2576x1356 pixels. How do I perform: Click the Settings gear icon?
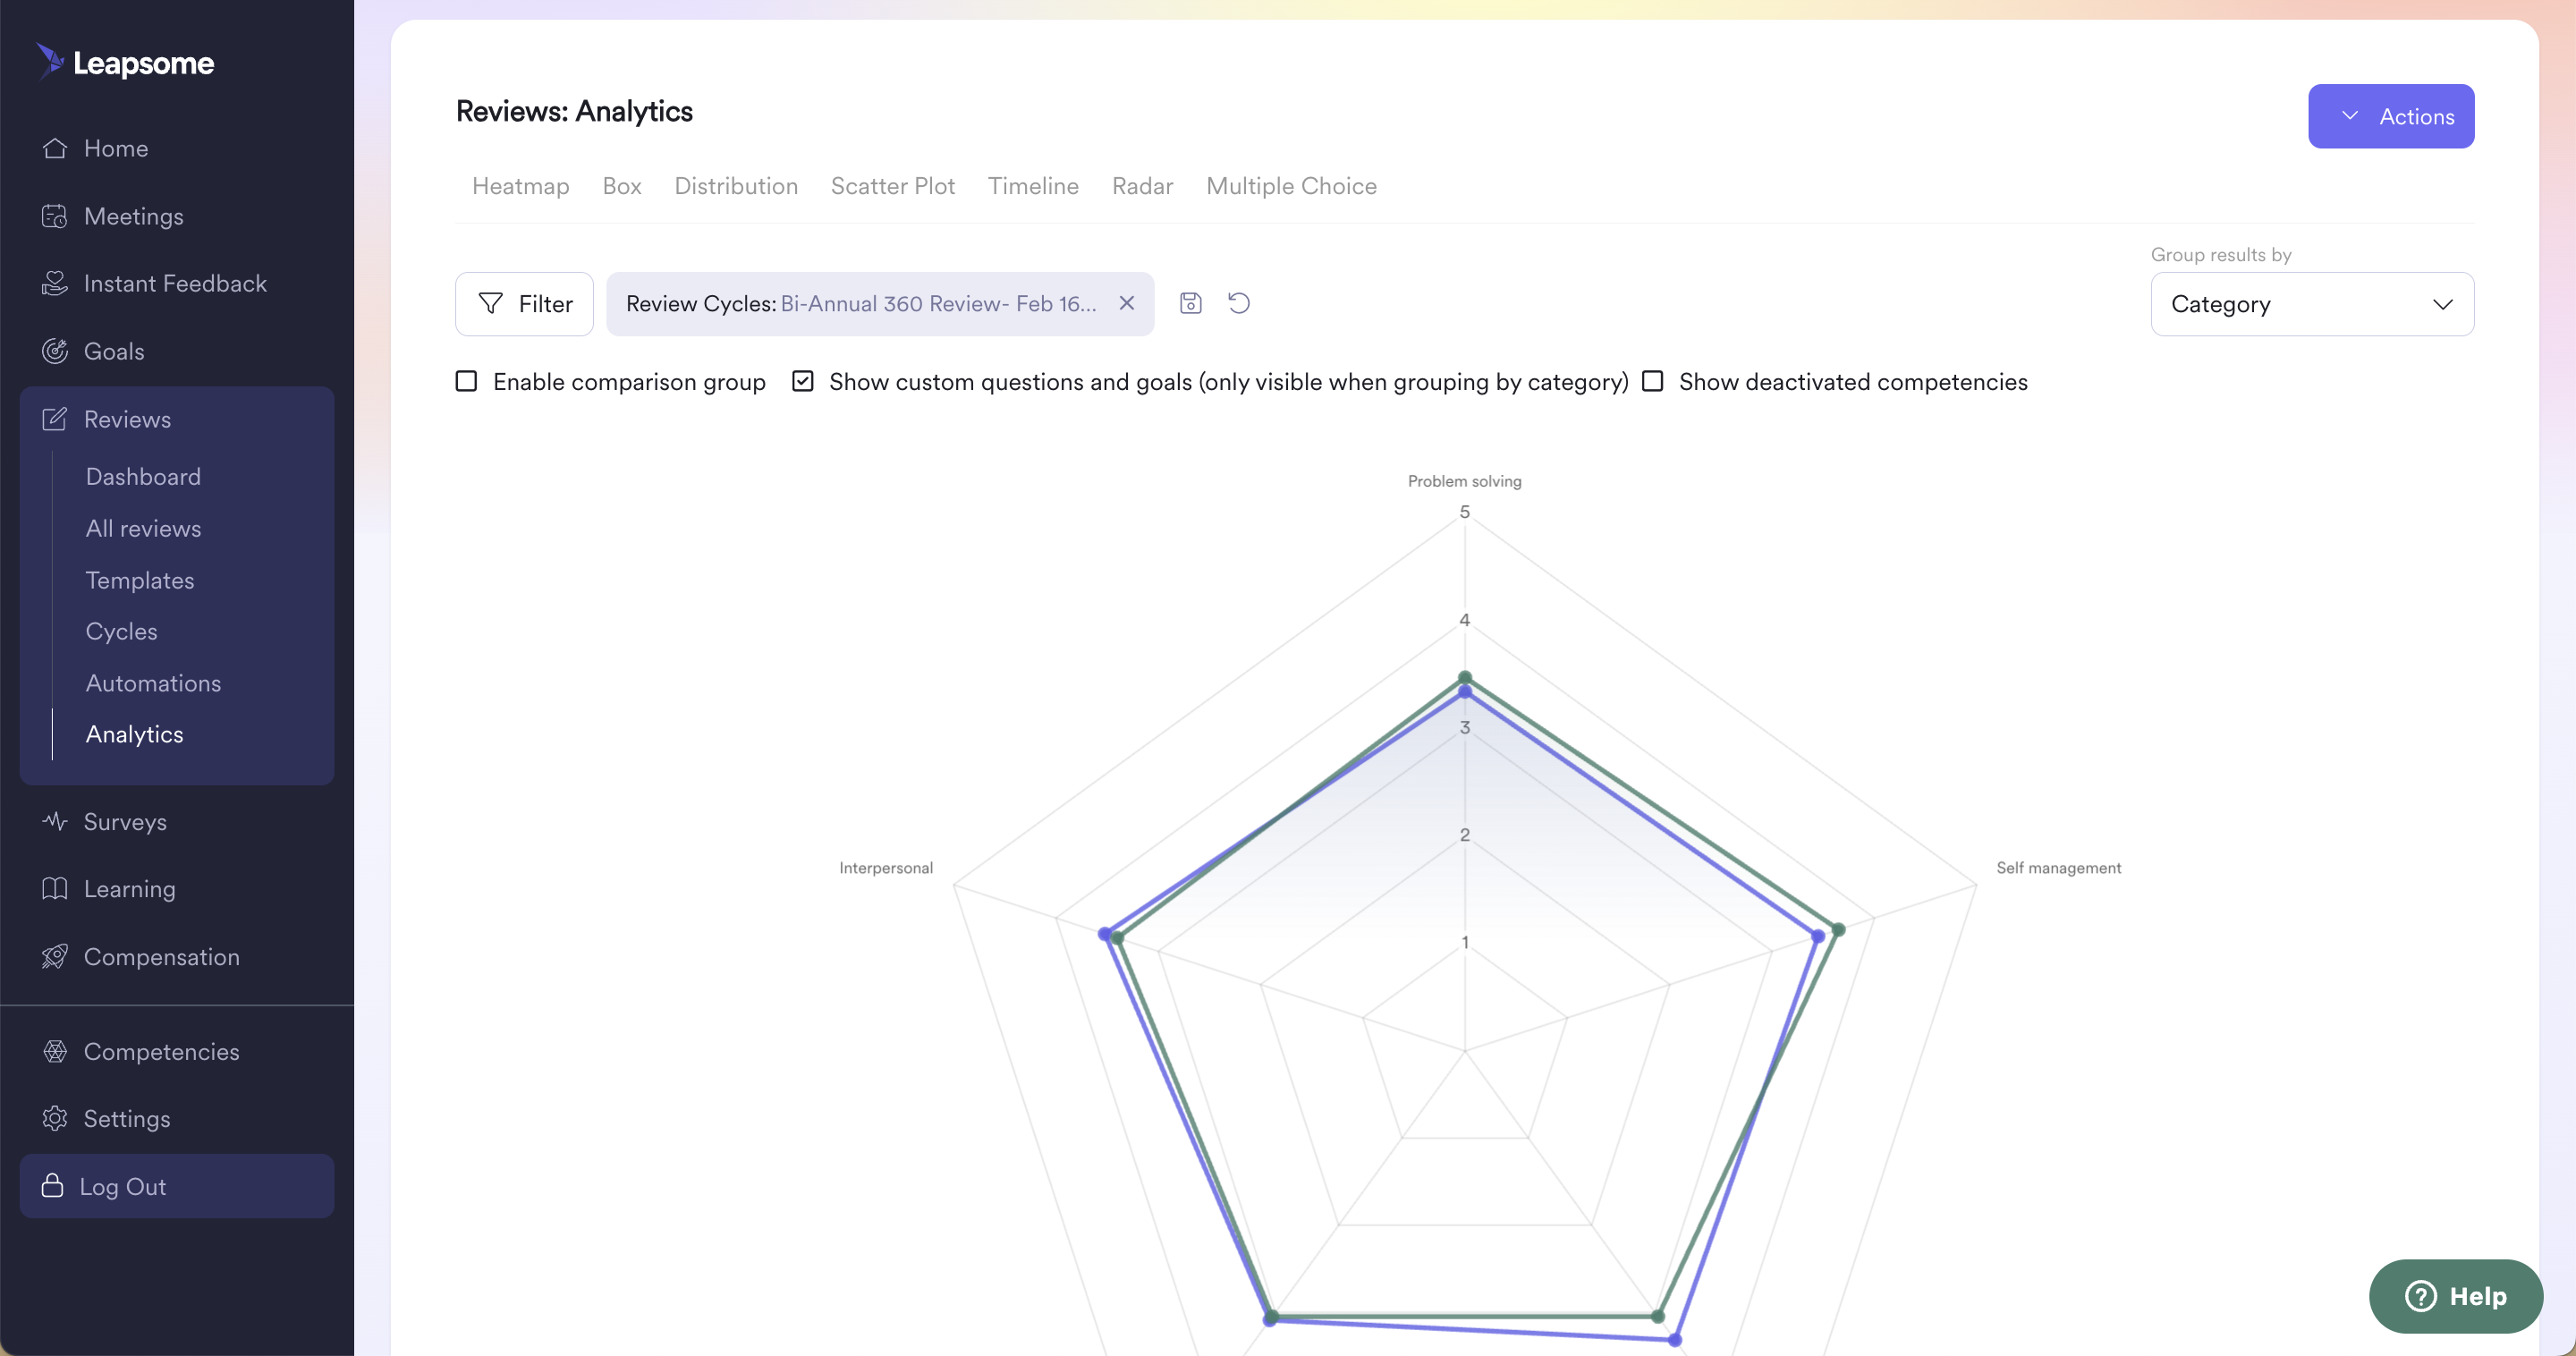coord(55,1118)
